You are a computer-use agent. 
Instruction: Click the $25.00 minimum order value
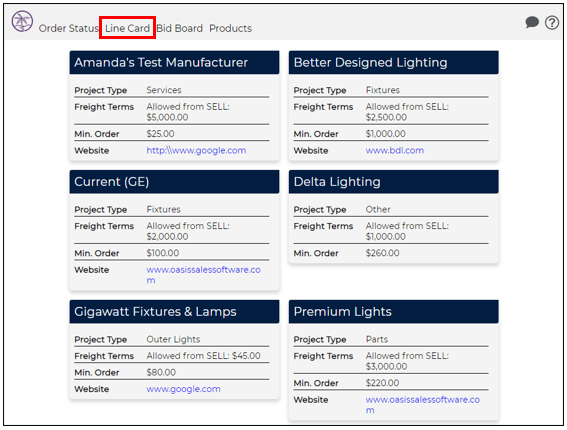point(160,134)
